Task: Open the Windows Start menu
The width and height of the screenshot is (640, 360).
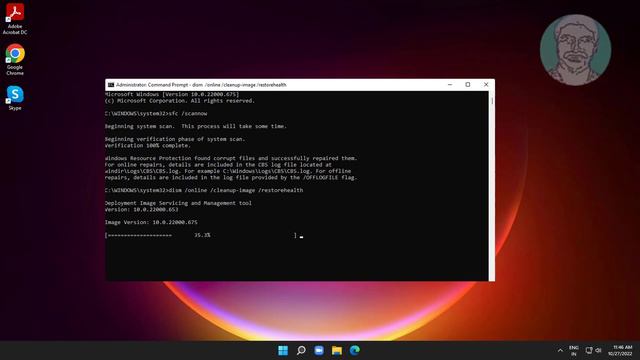Action: [283, 350]
